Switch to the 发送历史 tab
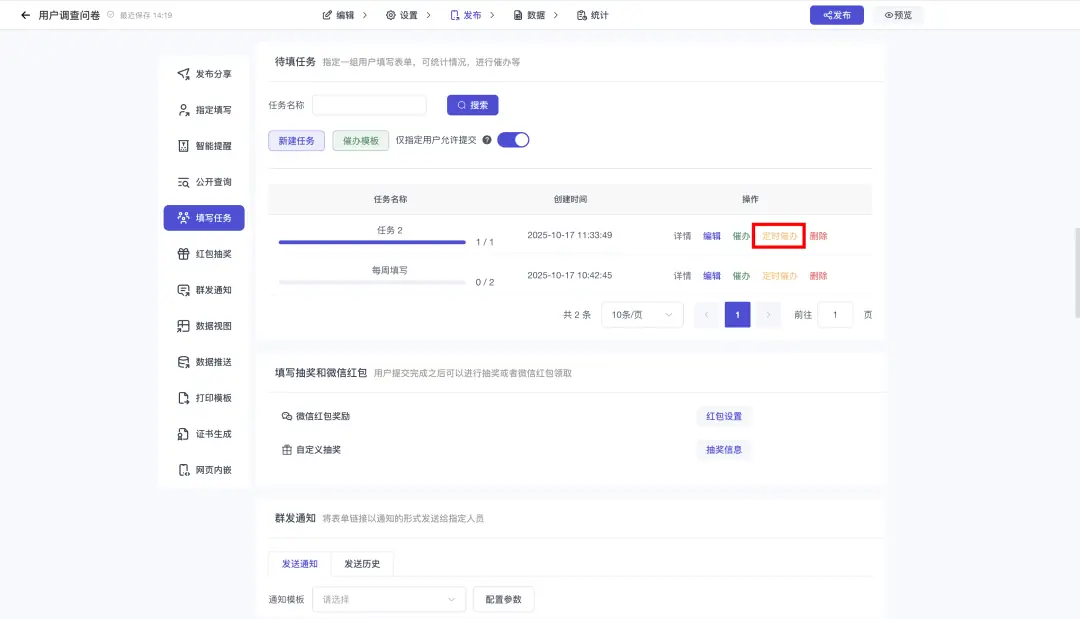Viewport: 1080px width, 619px height. pos(362,563)
